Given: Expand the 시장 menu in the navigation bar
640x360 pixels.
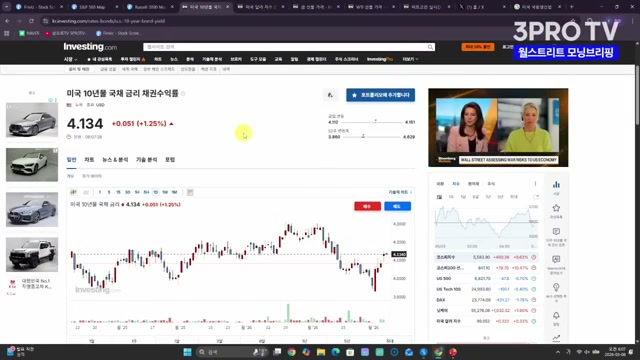Looking at the screenshot, I should coord(70,59).
